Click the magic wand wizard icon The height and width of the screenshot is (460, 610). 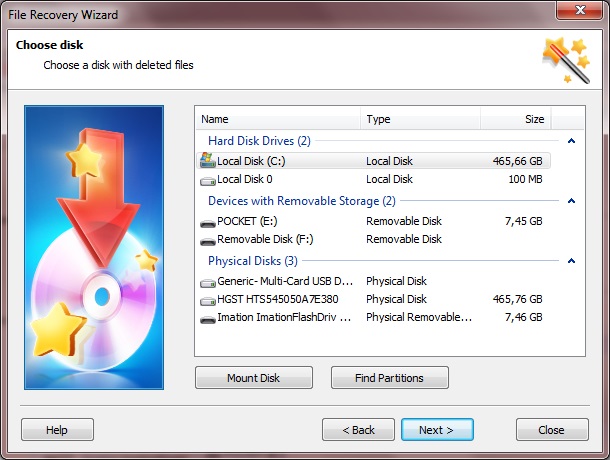click(566, 60)
